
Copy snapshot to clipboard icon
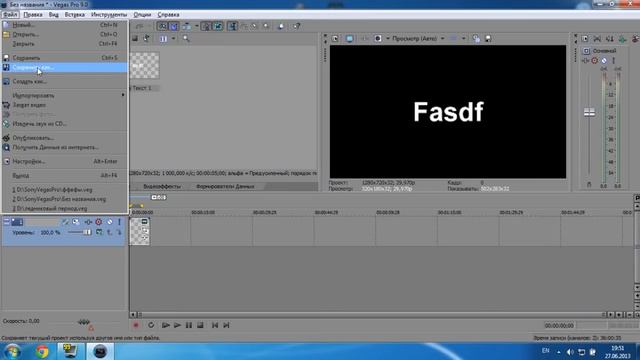pyautogui.click(x=476, y=38)
